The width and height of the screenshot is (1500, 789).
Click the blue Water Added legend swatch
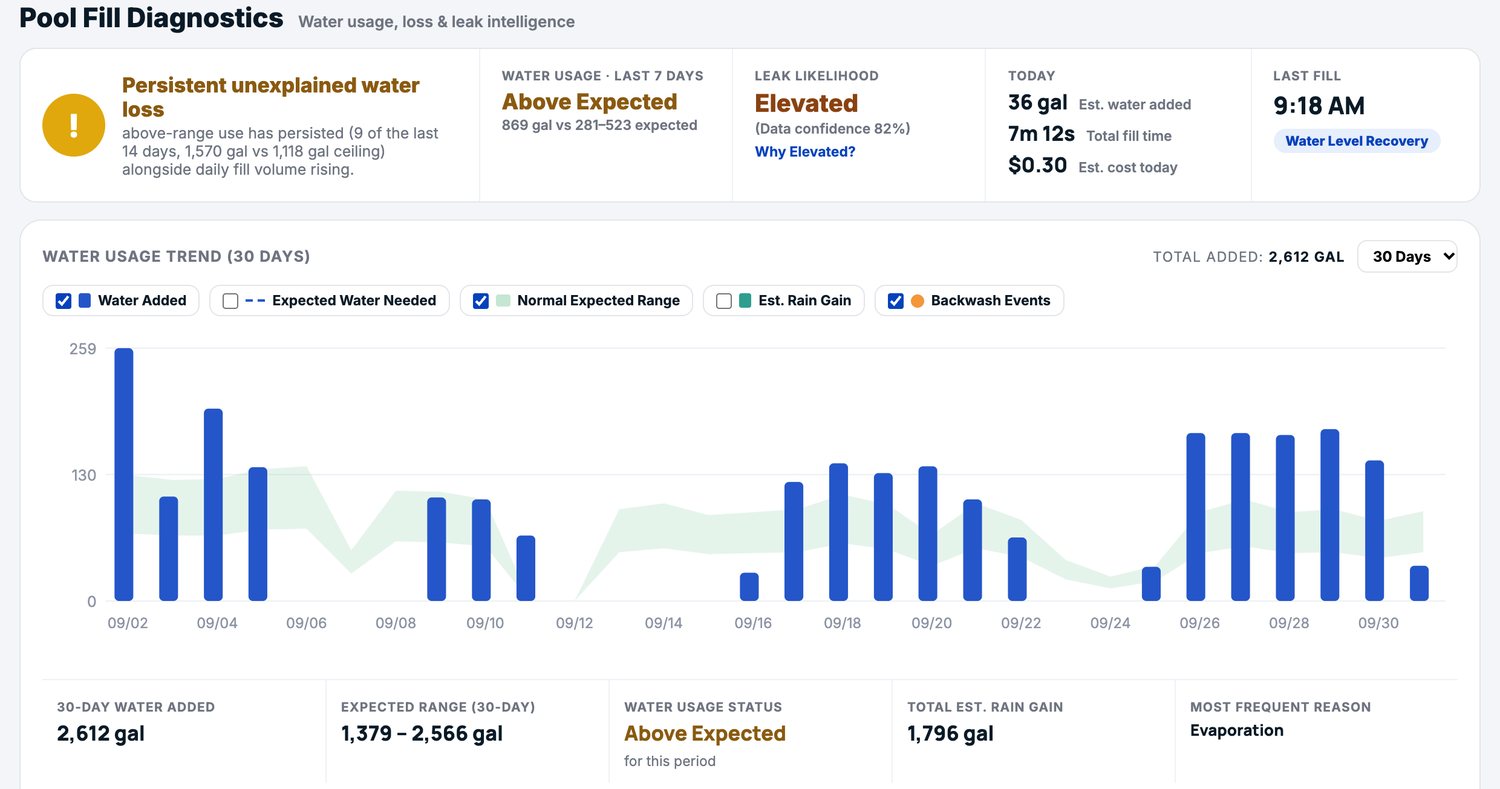point(85,300)
